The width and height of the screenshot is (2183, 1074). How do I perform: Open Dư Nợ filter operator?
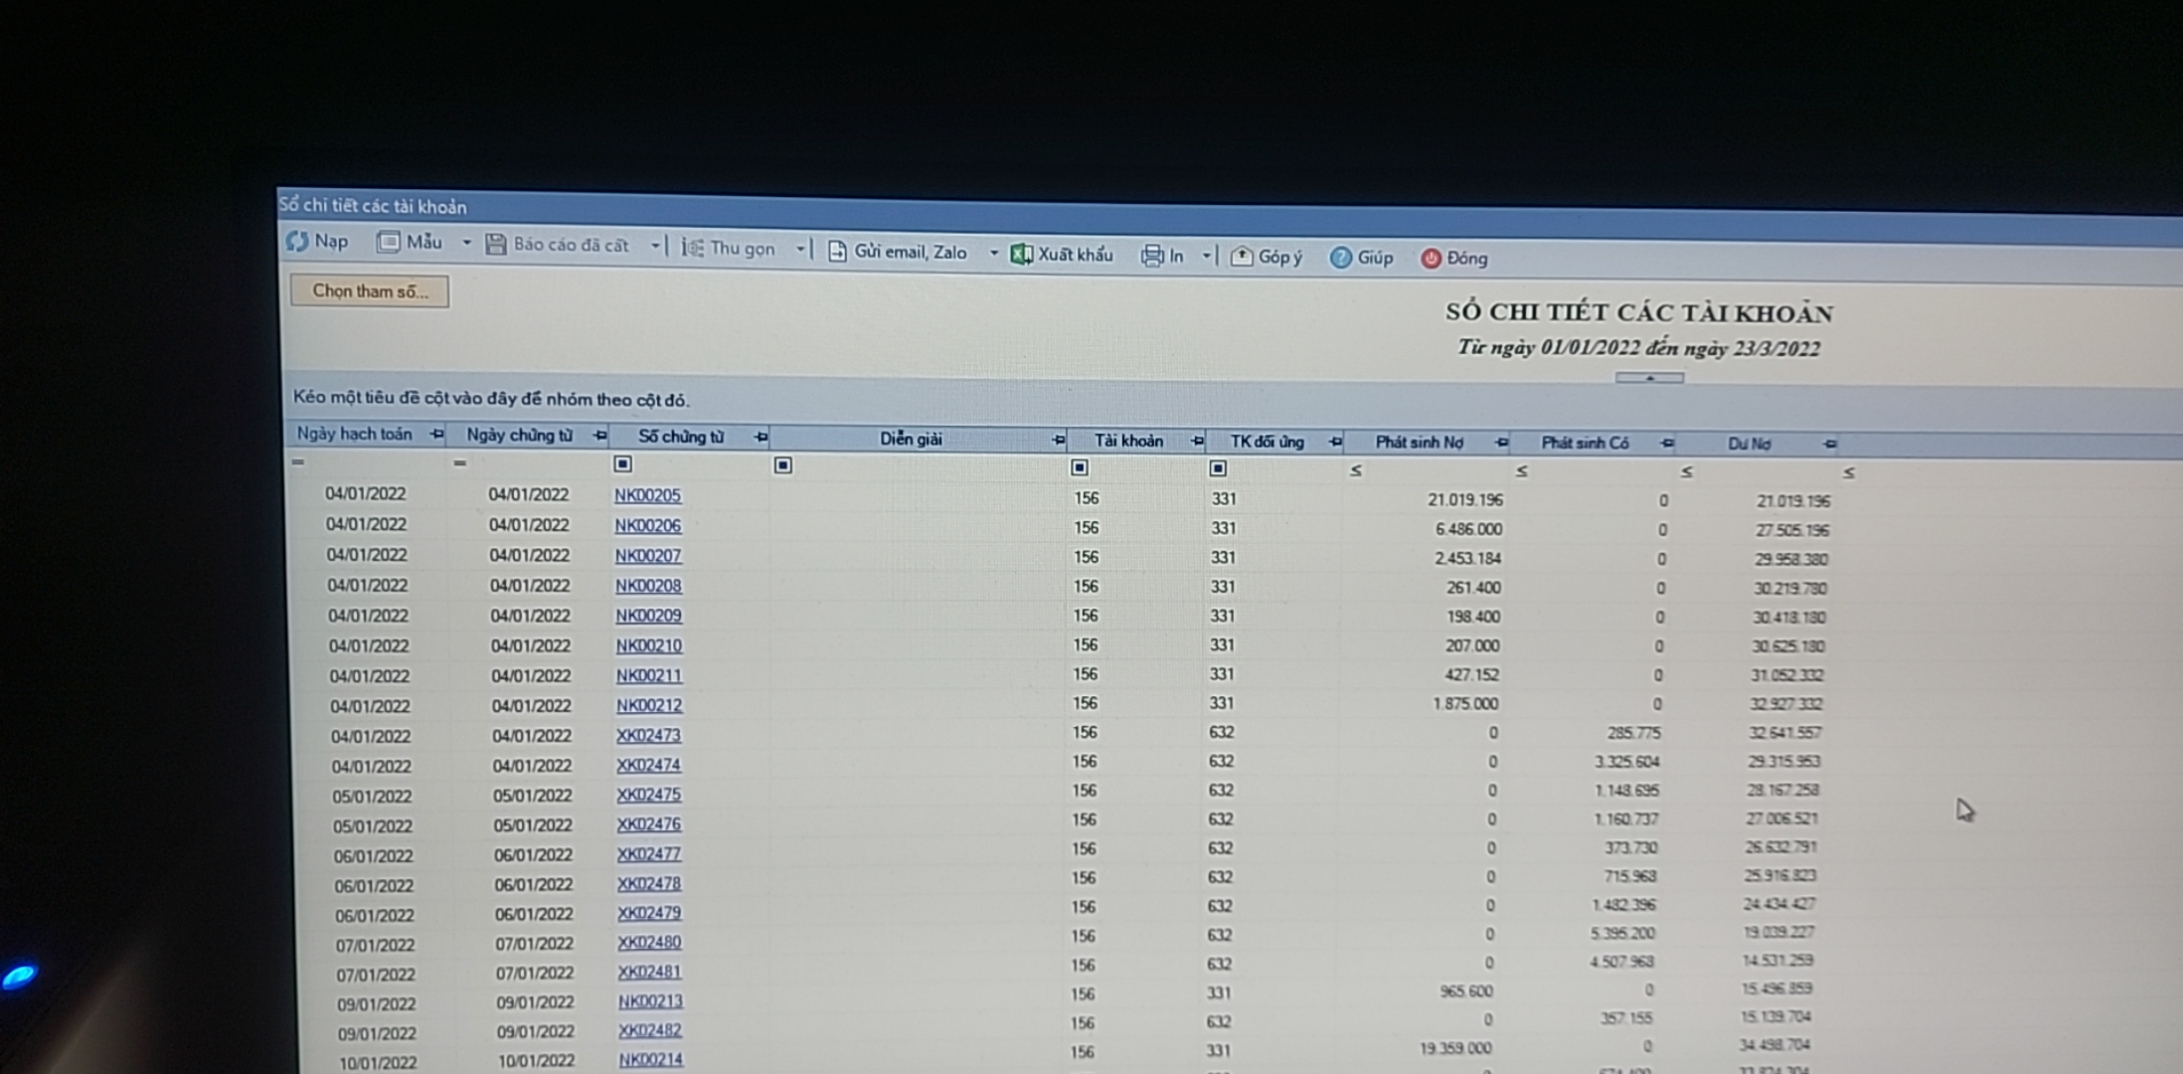pyautogui.click(x=1686, y=472)
